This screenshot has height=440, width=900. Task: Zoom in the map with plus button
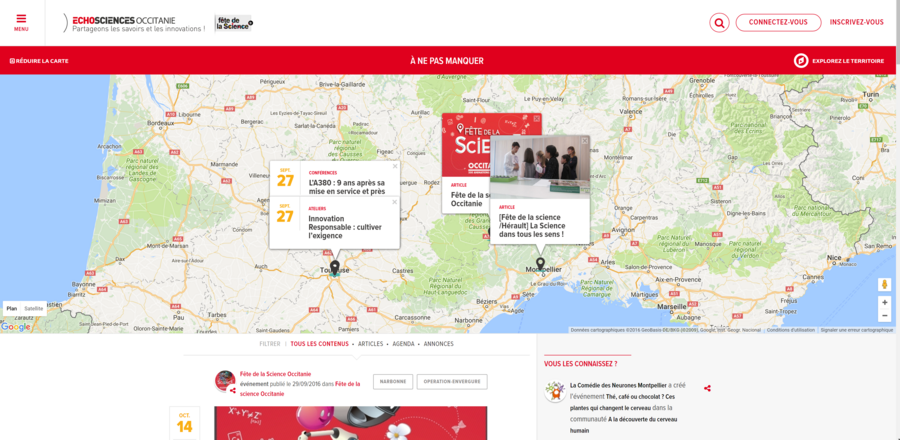[884, 302]
